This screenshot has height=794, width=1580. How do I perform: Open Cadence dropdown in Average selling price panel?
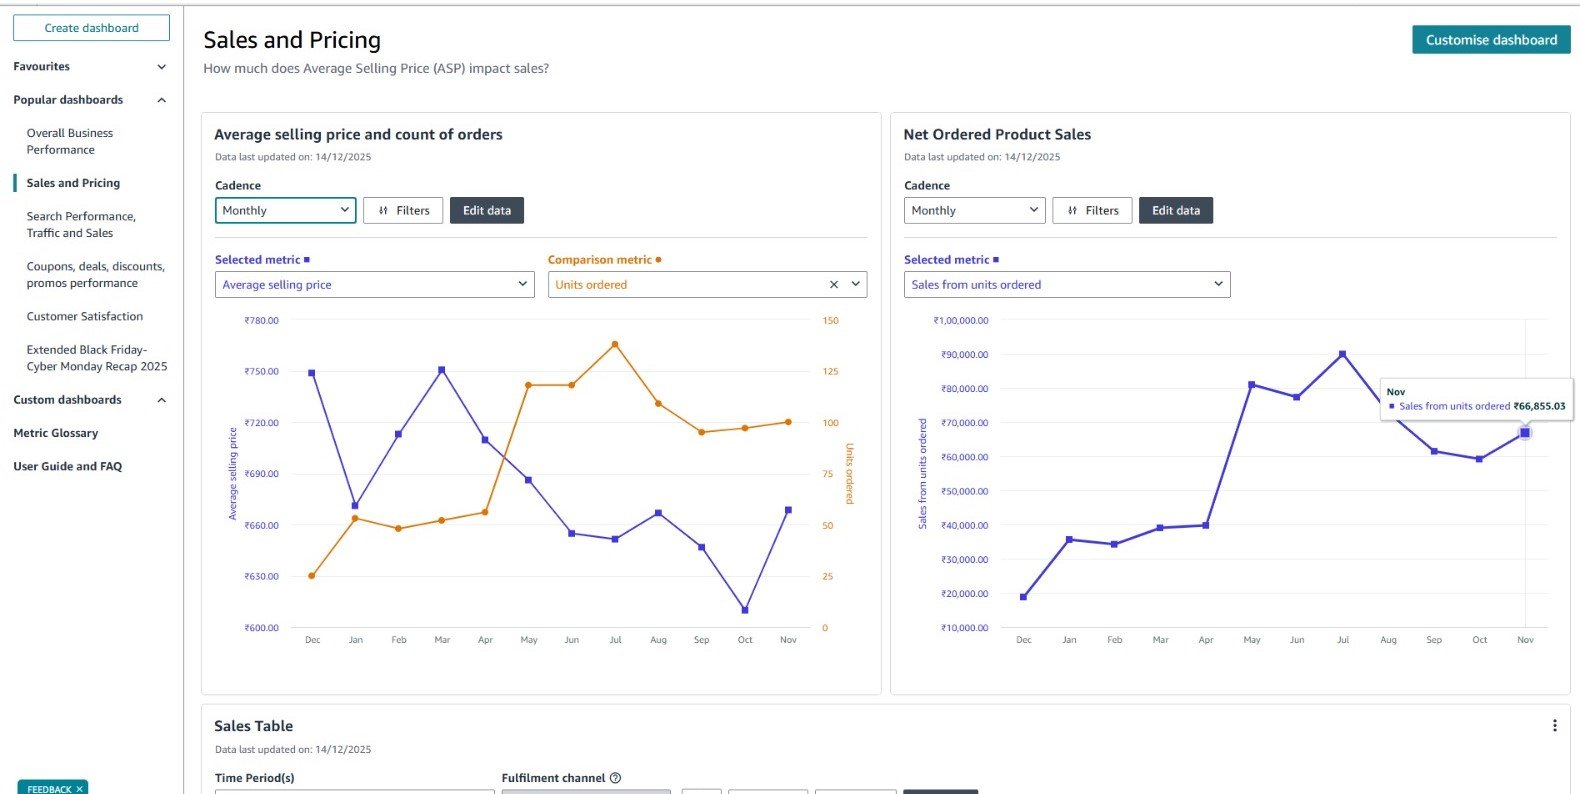[285, 211]
